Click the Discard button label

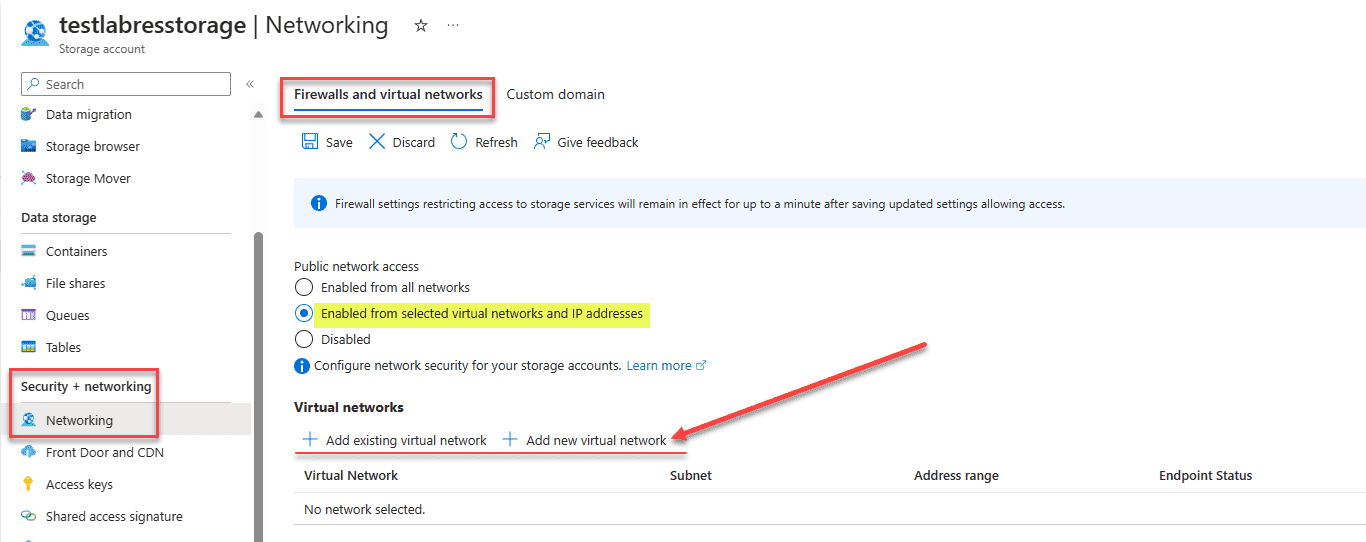coord(414,143)
